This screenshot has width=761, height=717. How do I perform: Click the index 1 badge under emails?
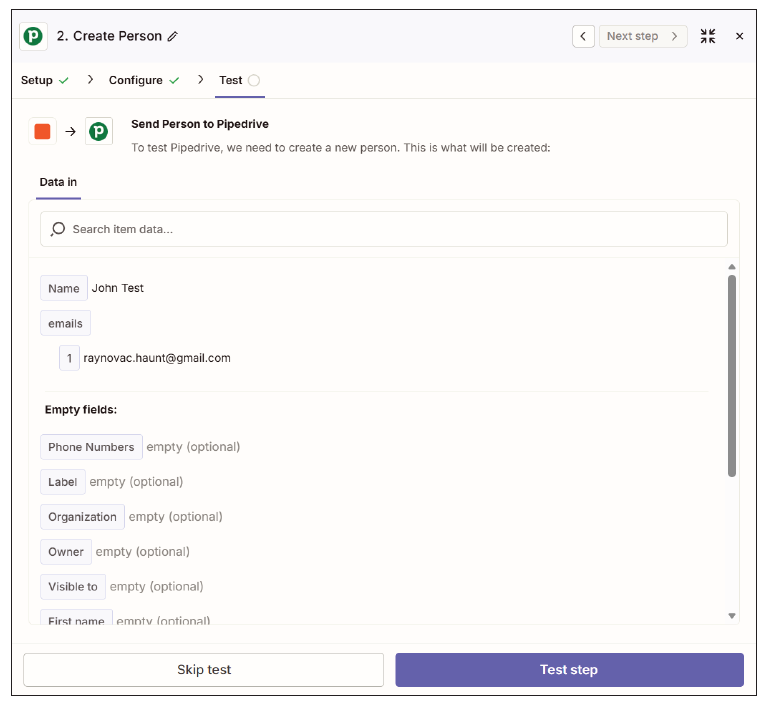(69, 358)
